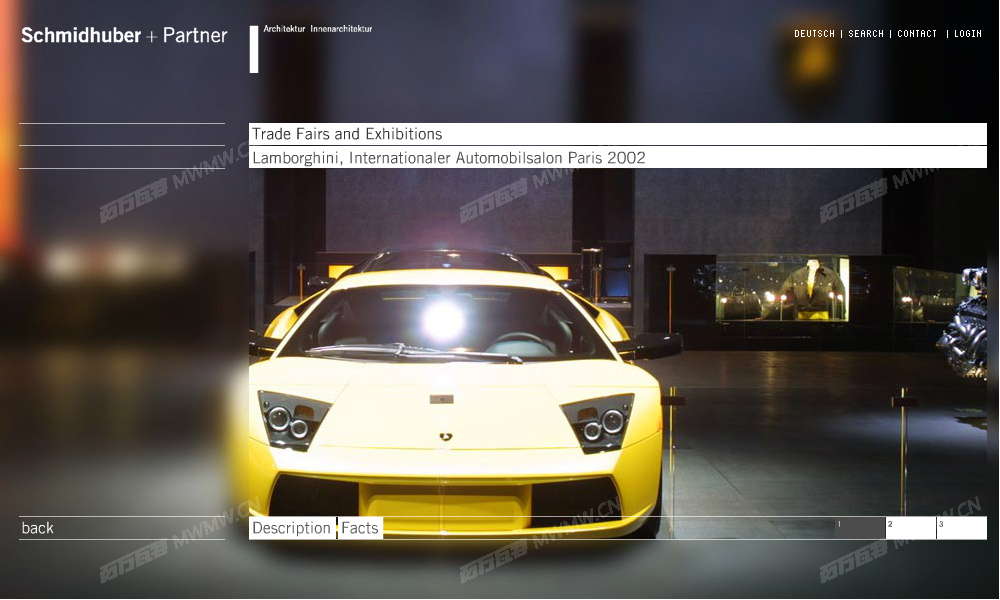Click the Lamborghini Paris 2002 project title
The width and height of the screenshot is (1000, 600).
pyautogui.click(x=617, y=157)
